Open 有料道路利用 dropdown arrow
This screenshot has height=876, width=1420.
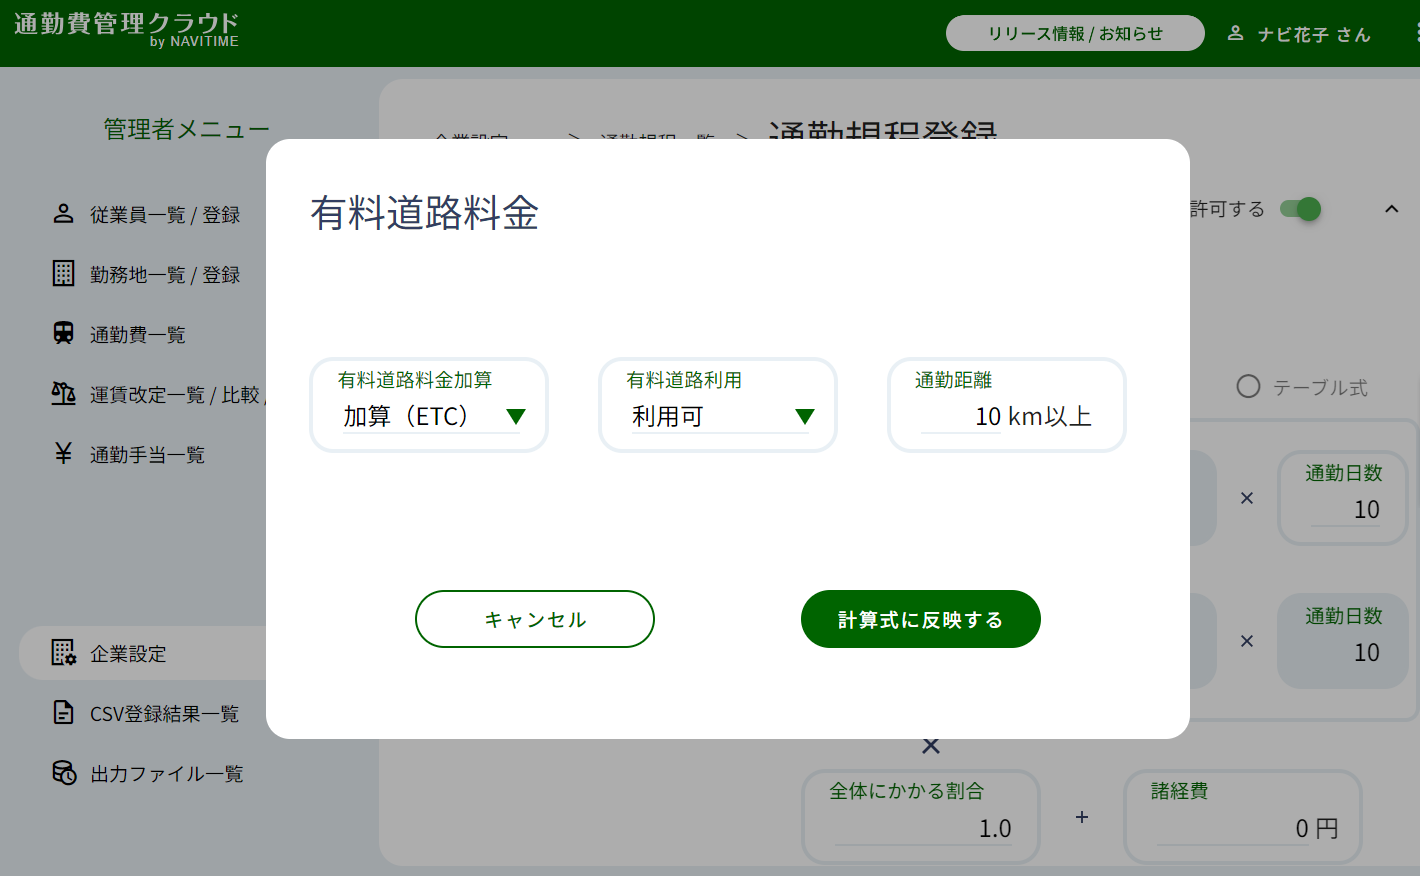(805, 417)
